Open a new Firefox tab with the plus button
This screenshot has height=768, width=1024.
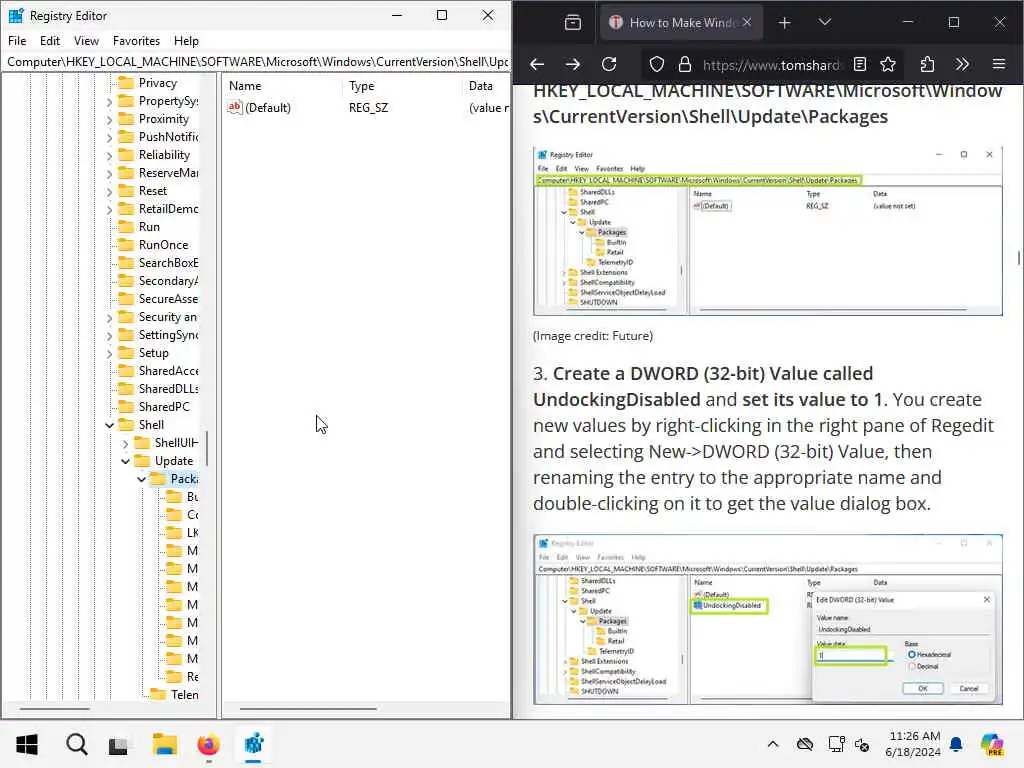784,23
